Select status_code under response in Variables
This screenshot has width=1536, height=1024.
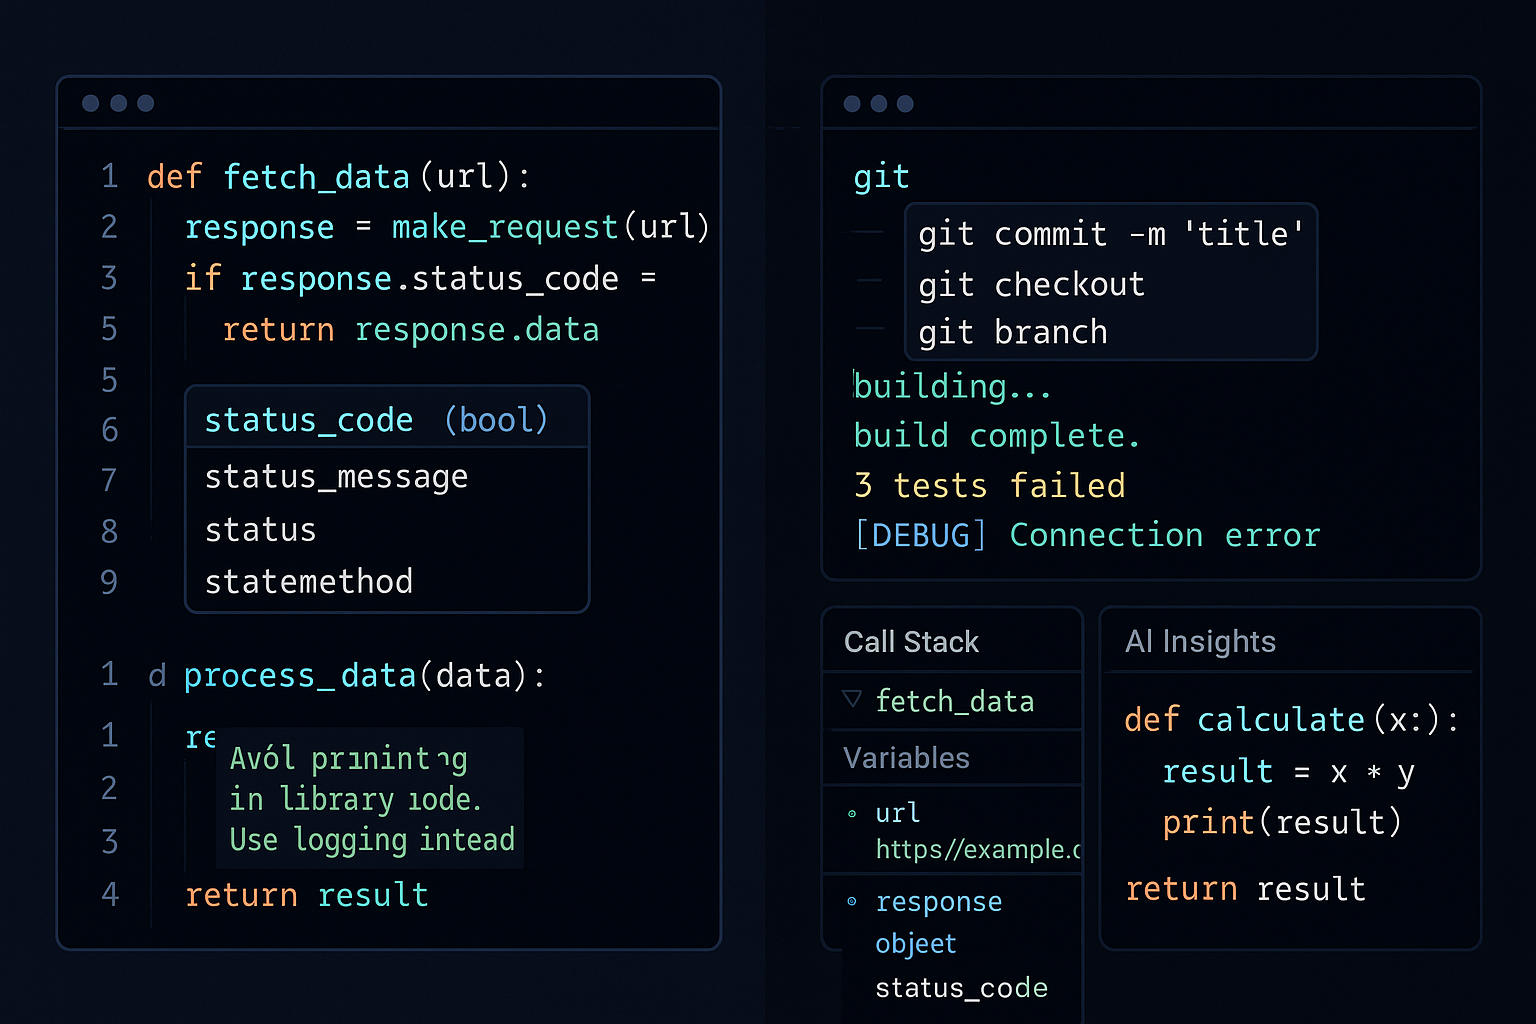(961, 988)
